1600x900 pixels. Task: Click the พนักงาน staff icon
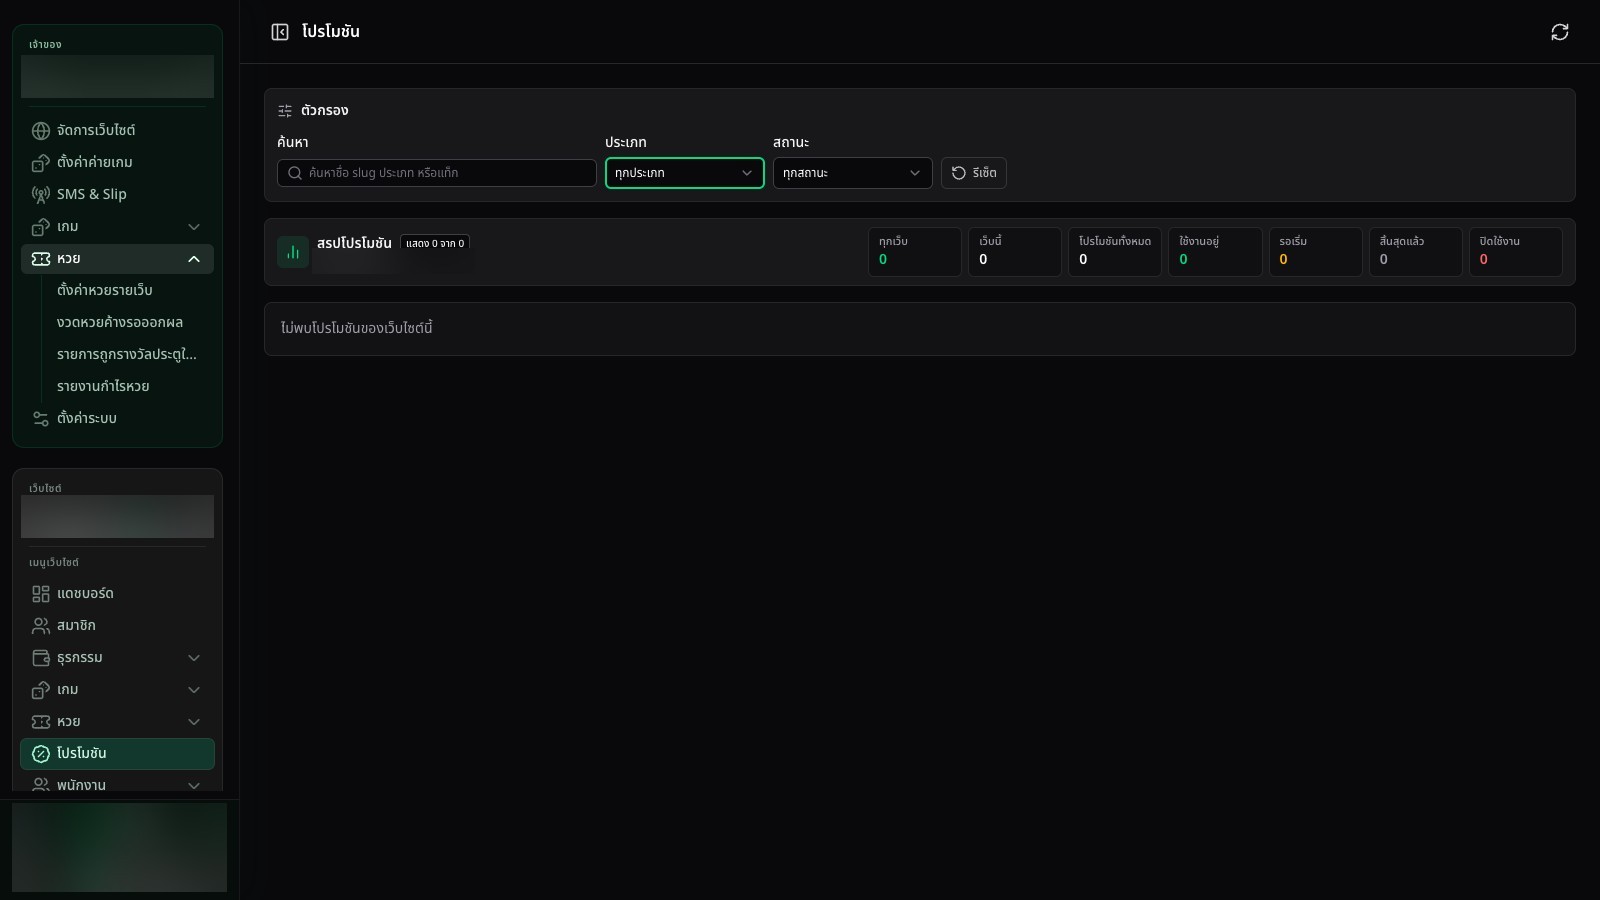click(41, 785)
